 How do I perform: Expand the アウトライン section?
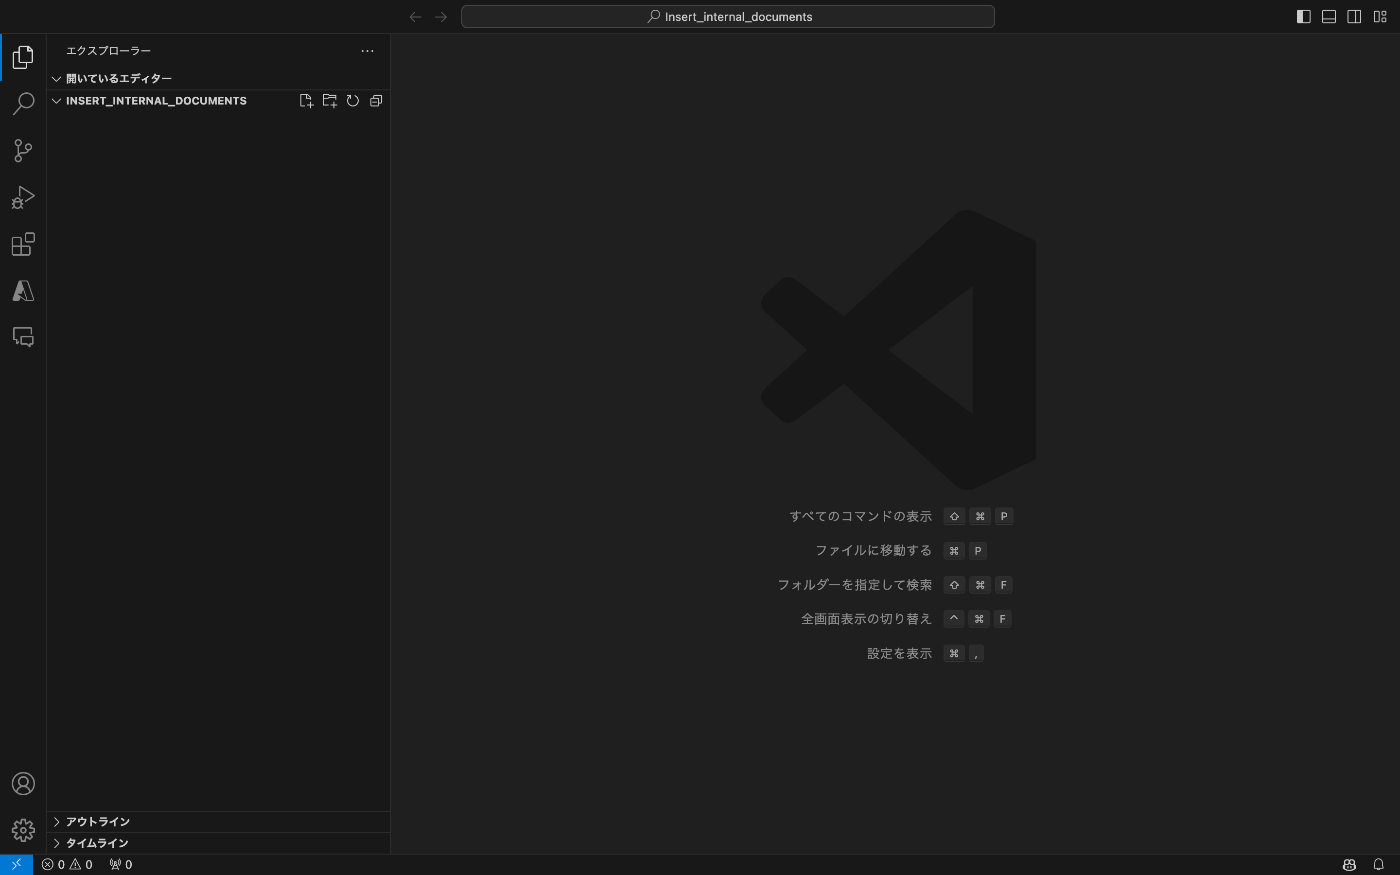click(x=218, y=822)
